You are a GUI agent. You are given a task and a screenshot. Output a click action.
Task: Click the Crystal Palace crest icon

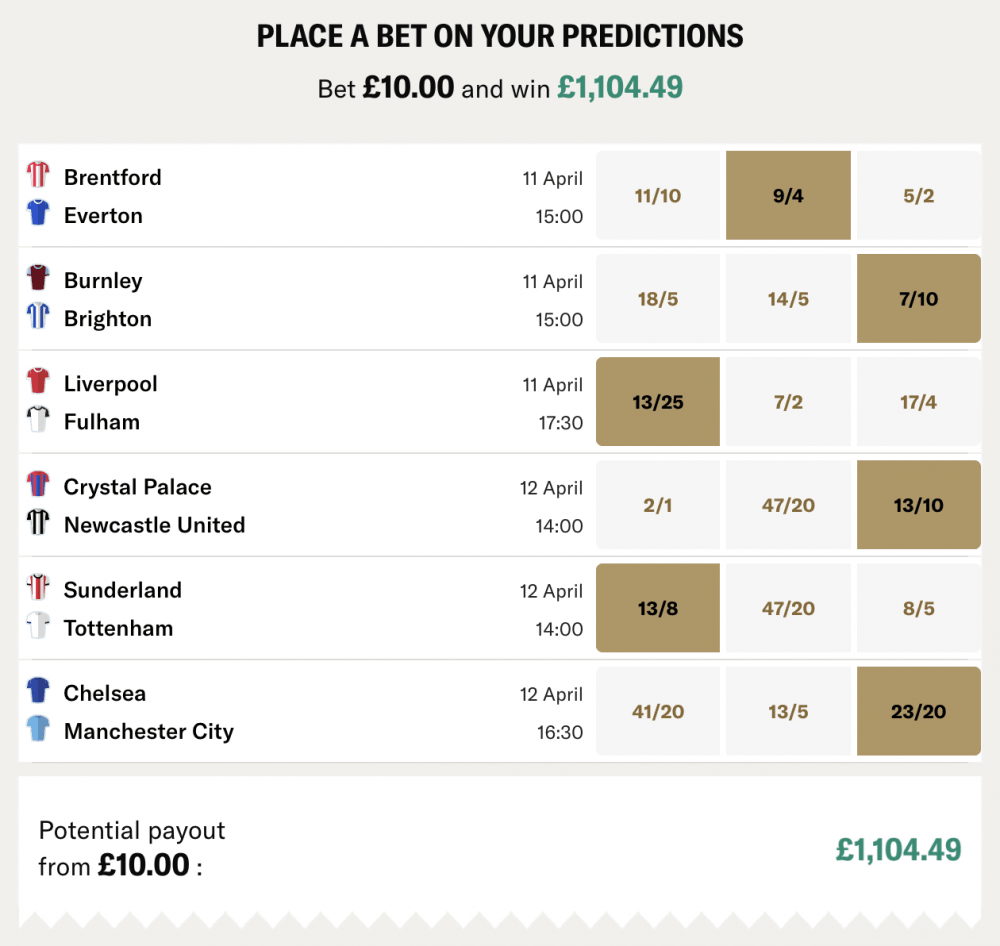pyautogui.click(x=39, y=485)
